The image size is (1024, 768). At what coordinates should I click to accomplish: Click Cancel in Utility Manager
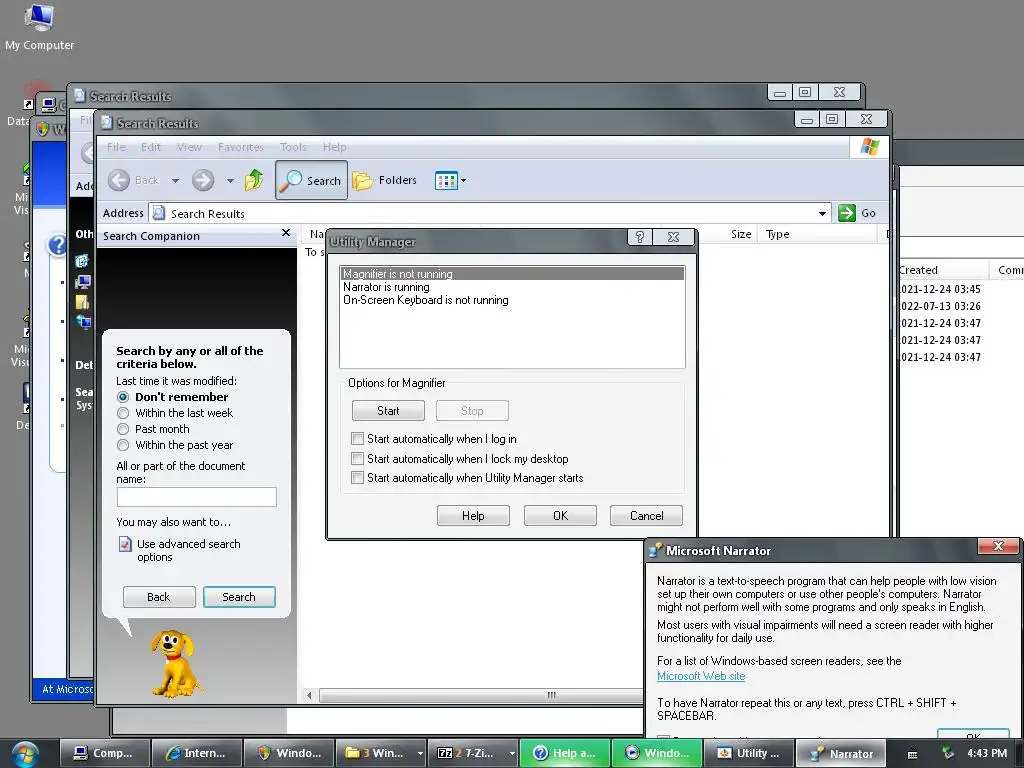click(x=647, y=516)
